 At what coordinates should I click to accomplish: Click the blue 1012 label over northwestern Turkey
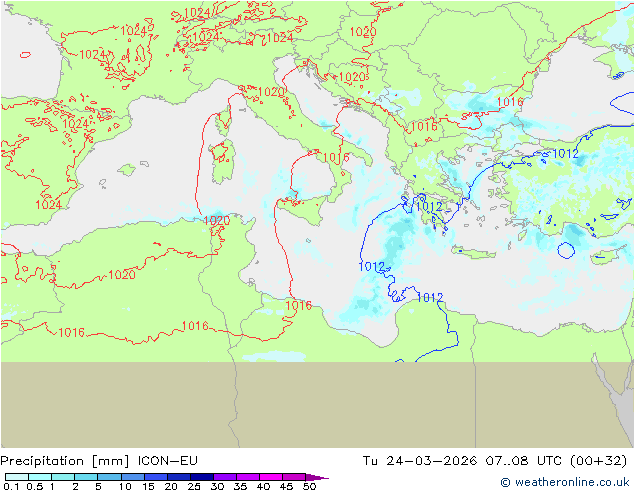(565, 154)
